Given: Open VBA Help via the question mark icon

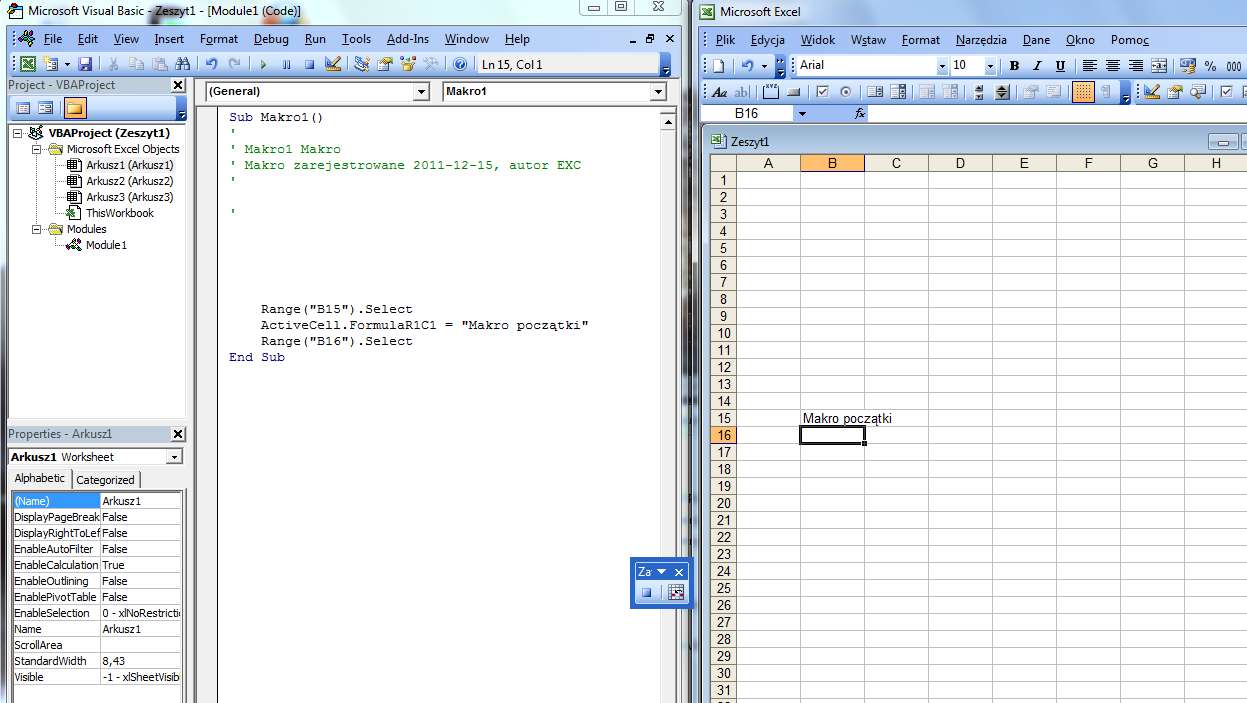Looking at the screenshot, I should pos(459,64).
